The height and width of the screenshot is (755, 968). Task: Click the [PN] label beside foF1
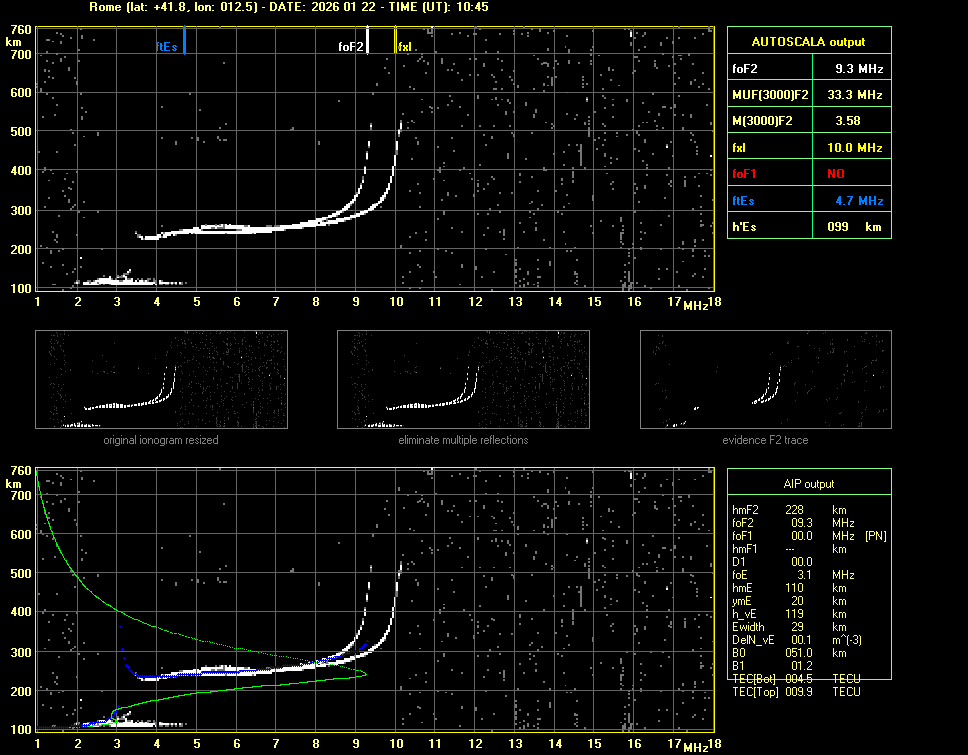(875, 536)
